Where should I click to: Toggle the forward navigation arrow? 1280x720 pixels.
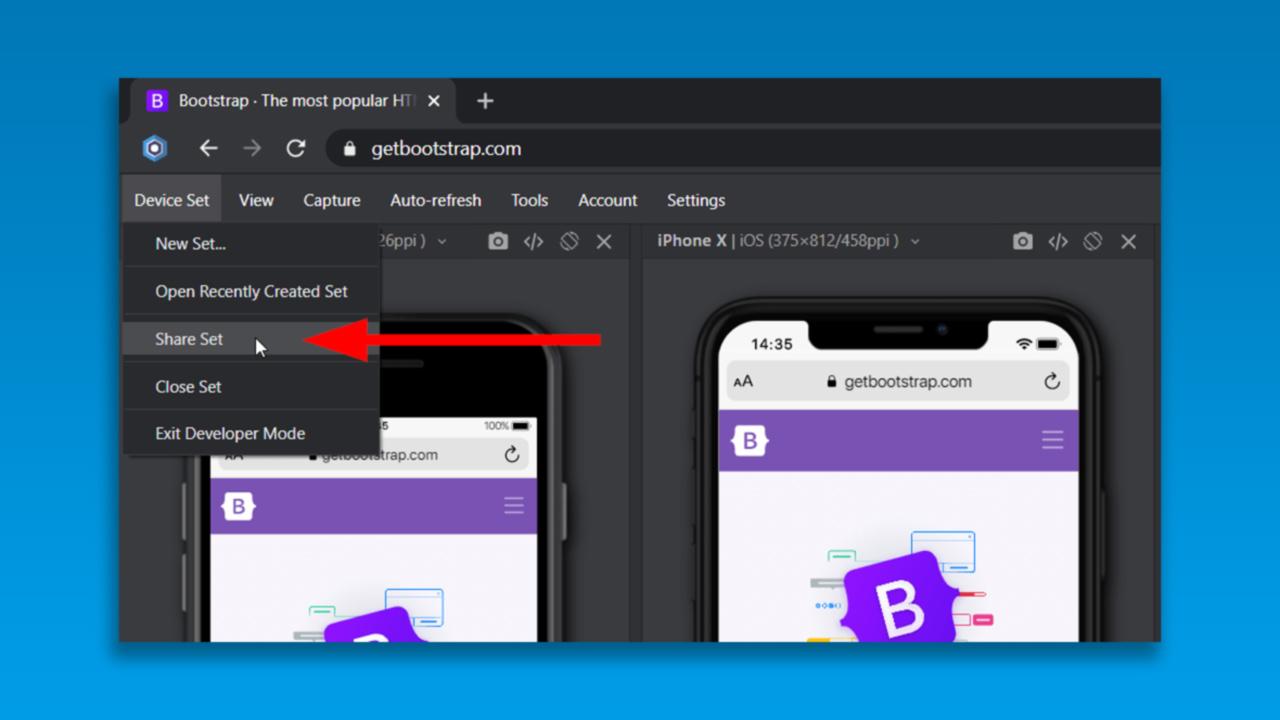pos(252,147)
